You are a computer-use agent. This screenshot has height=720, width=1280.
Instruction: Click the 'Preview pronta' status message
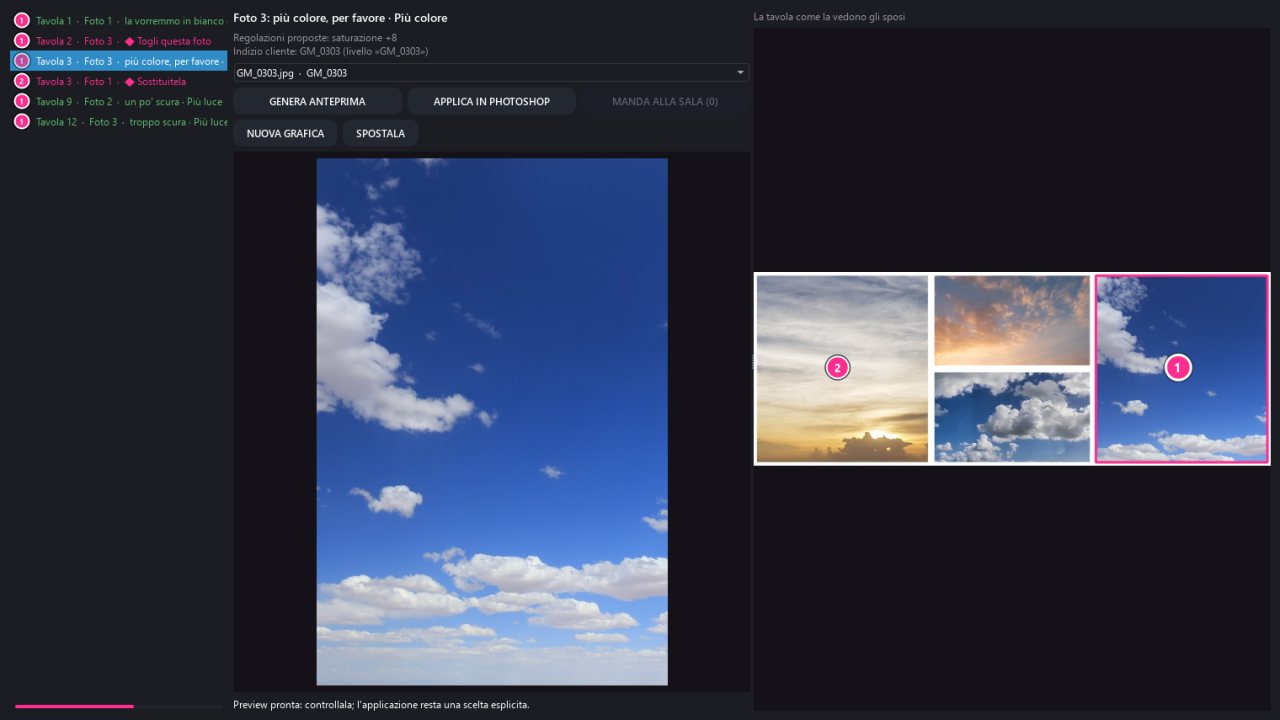[381, 705]
